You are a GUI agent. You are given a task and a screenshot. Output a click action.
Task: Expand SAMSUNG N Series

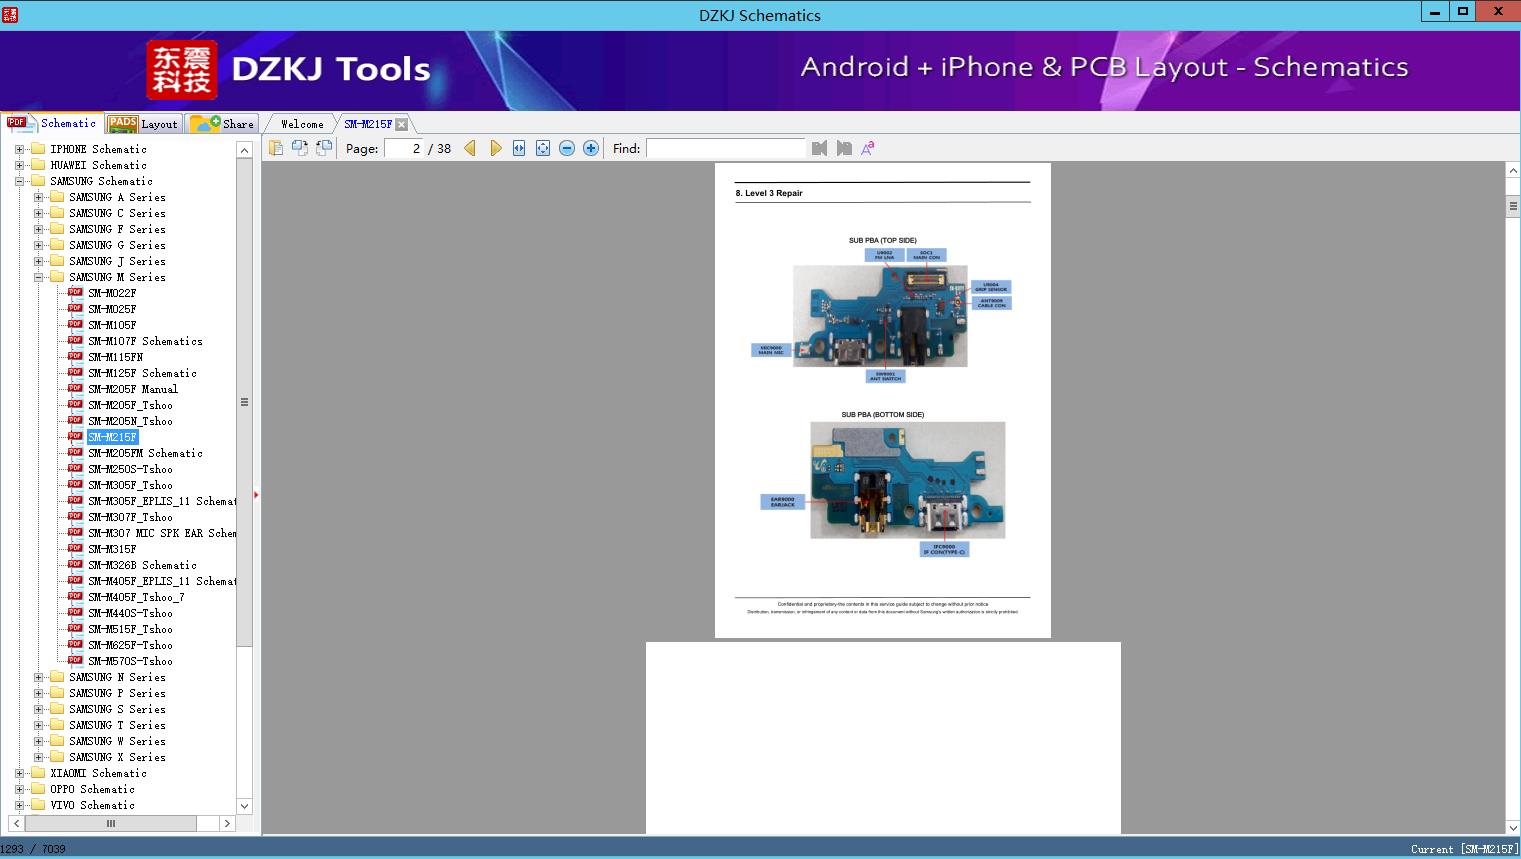38,677
